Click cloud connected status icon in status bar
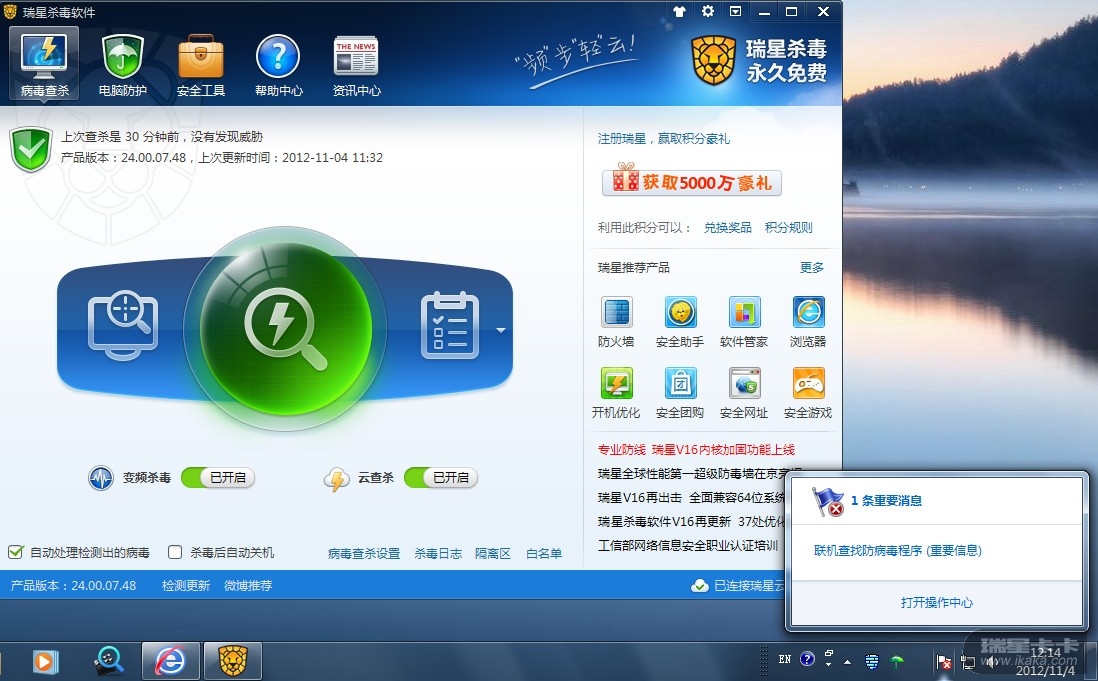 coord(700,586)
